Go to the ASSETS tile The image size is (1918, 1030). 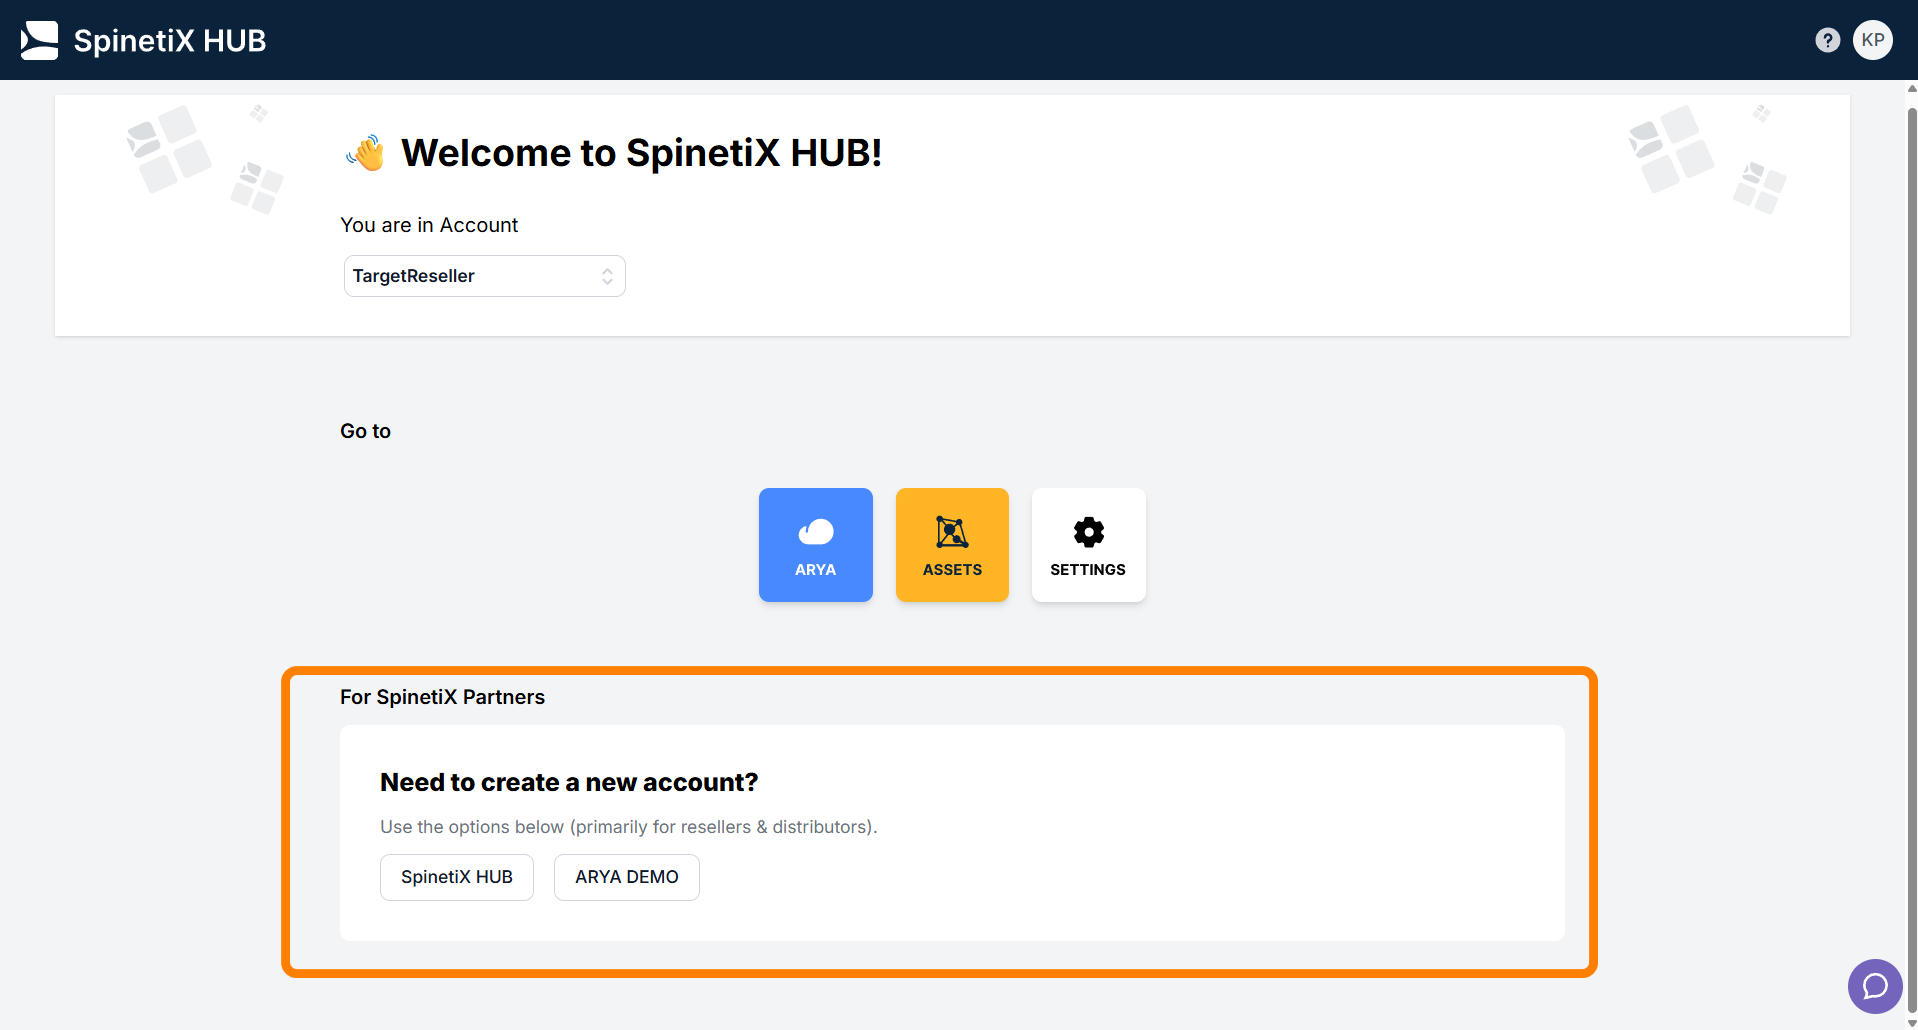tap(952, 545)
